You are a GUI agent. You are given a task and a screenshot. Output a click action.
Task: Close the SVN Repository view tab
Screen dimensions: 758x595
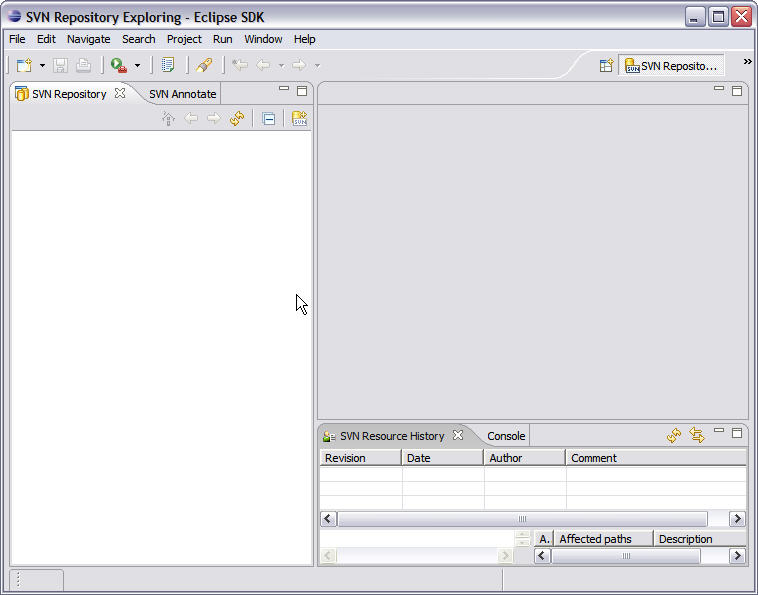(x=120, y=93)
